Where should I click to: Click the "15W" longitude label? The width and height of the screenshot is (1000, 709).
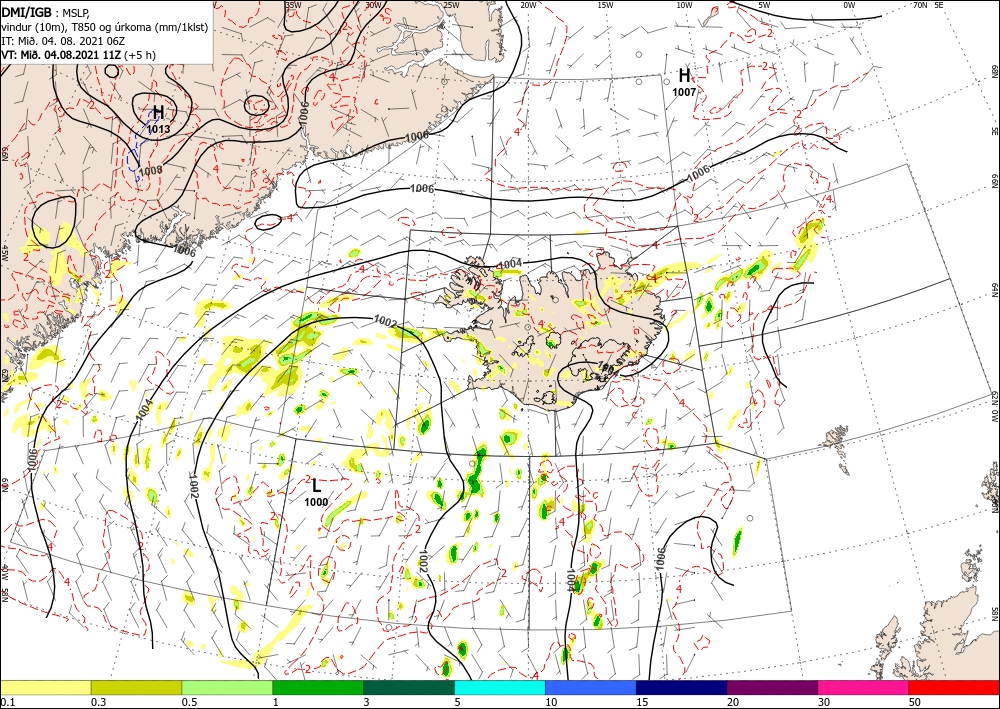(x=605, y=5)
